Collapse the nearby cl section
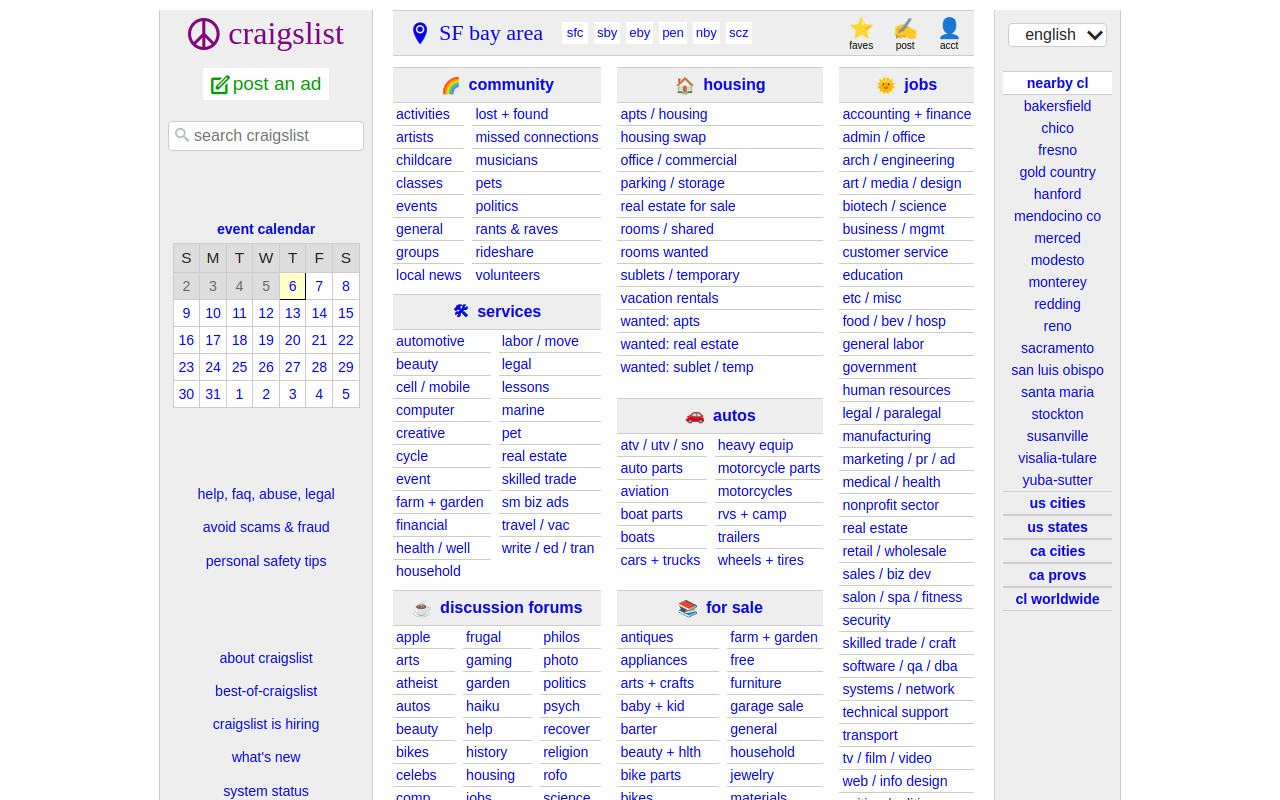The height and width of the screenshot is (800, 1280). click(x=1057, y=83)
